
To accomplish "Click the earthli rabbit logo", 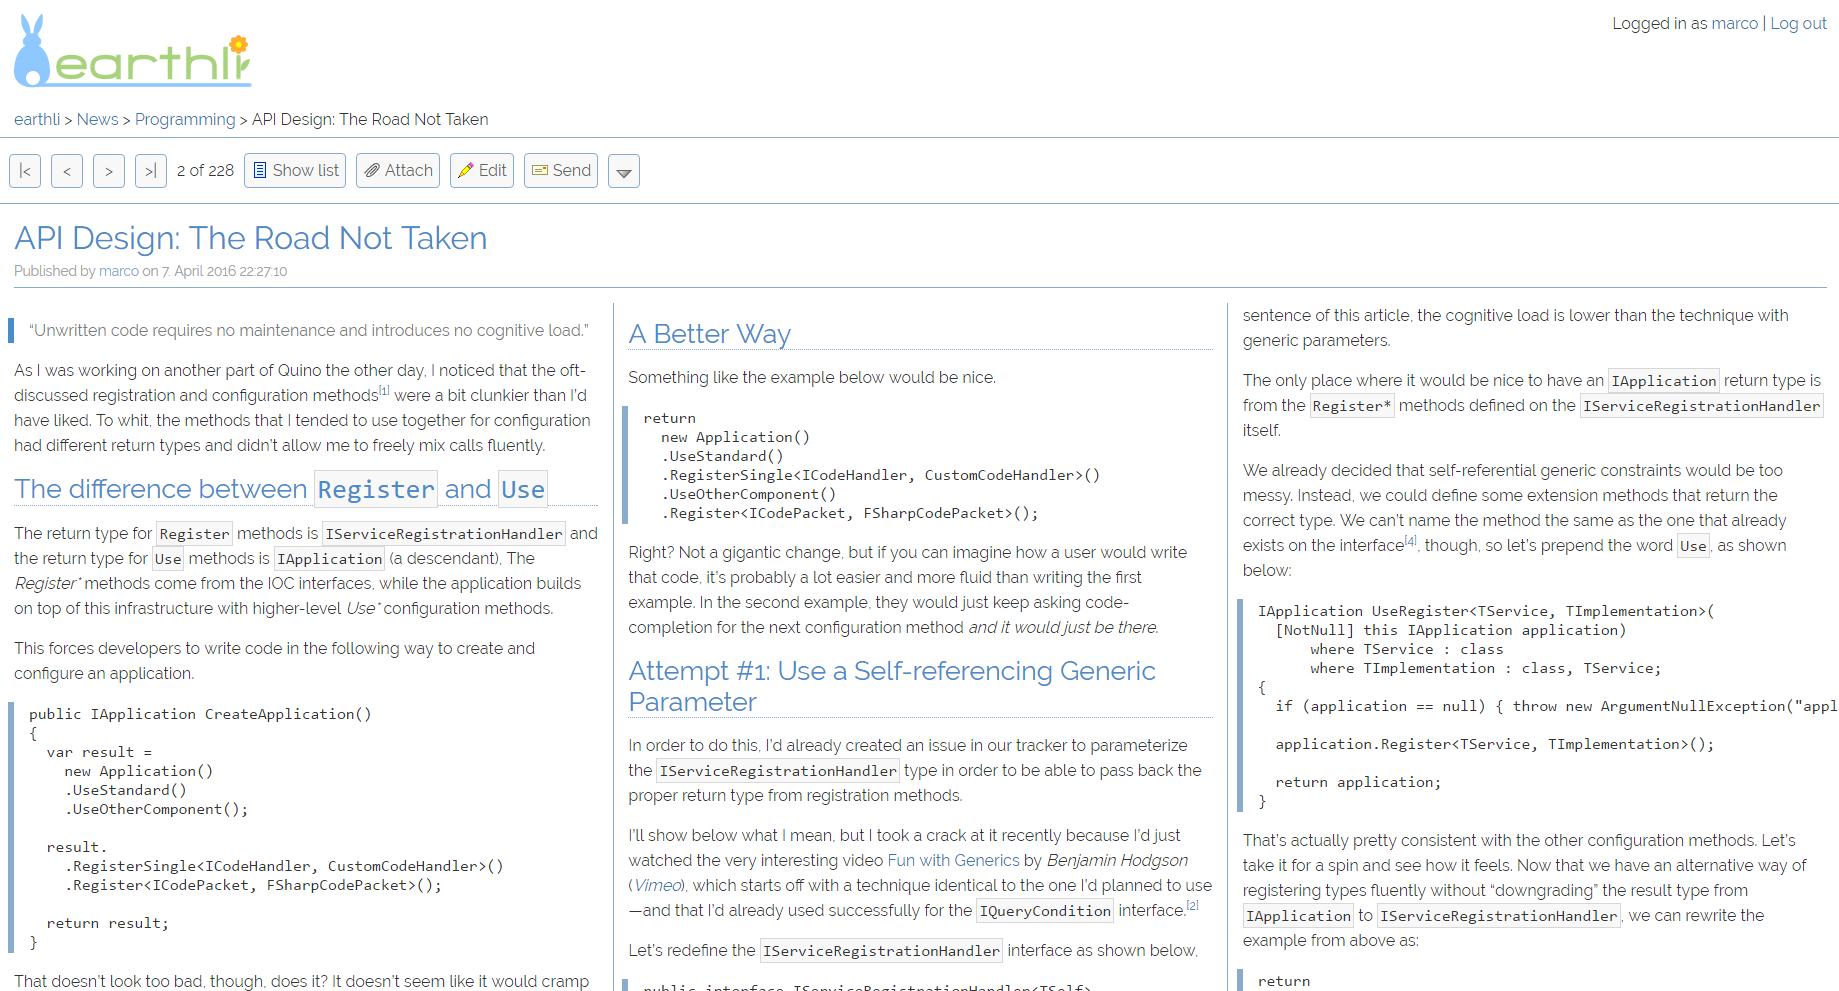I will [132, 51].
